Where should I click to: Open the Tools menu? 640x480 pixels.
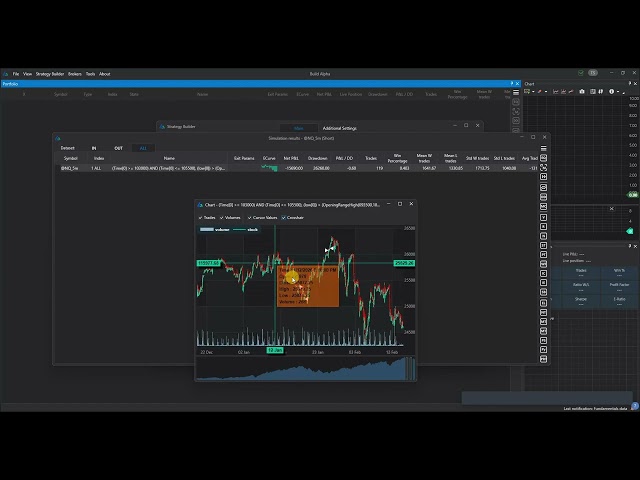pos(90,74)
